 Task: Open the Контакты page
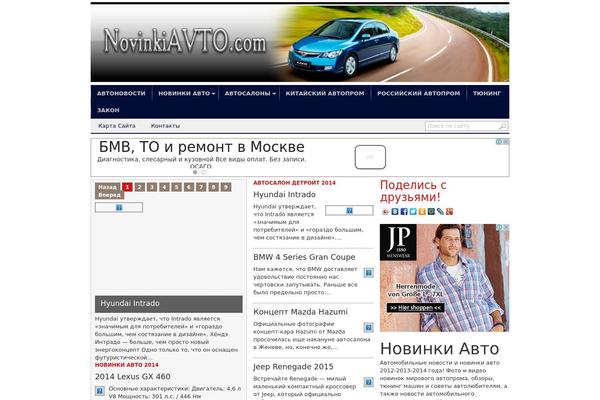pos(165,126)
